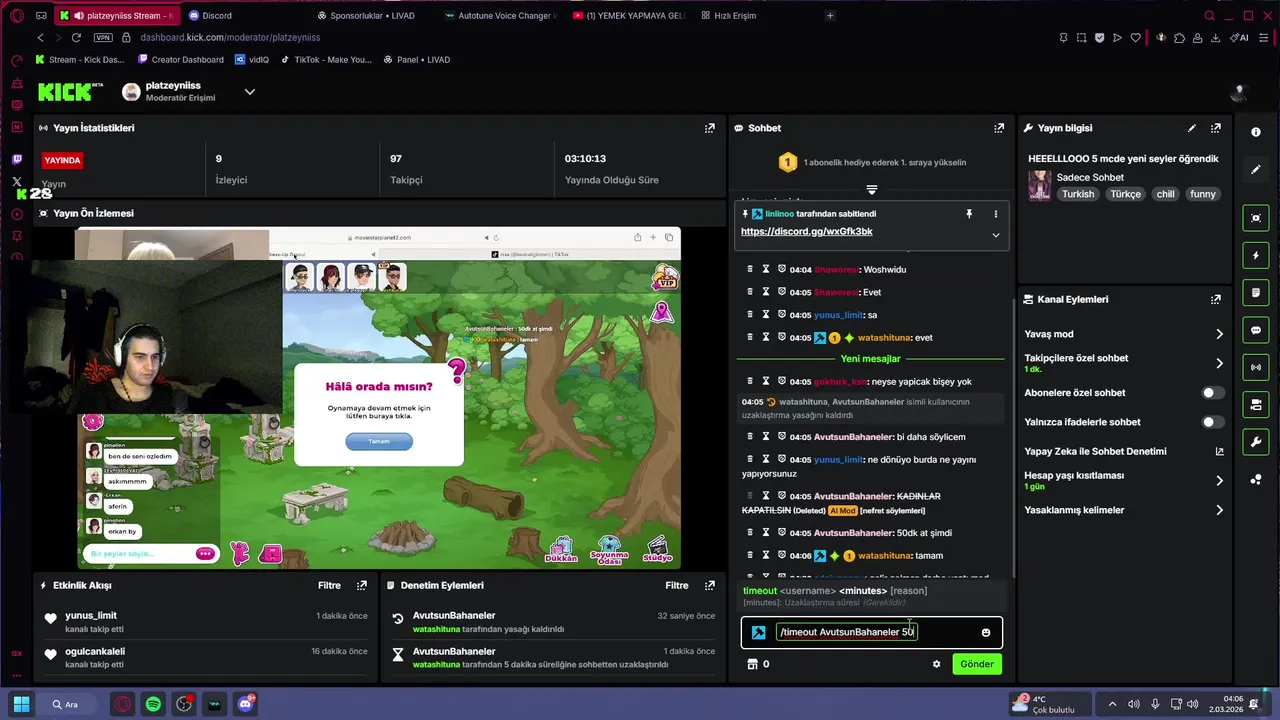
Task: Toggle the stream preview widget icon in sidebar
Action: pos(1256,218)
